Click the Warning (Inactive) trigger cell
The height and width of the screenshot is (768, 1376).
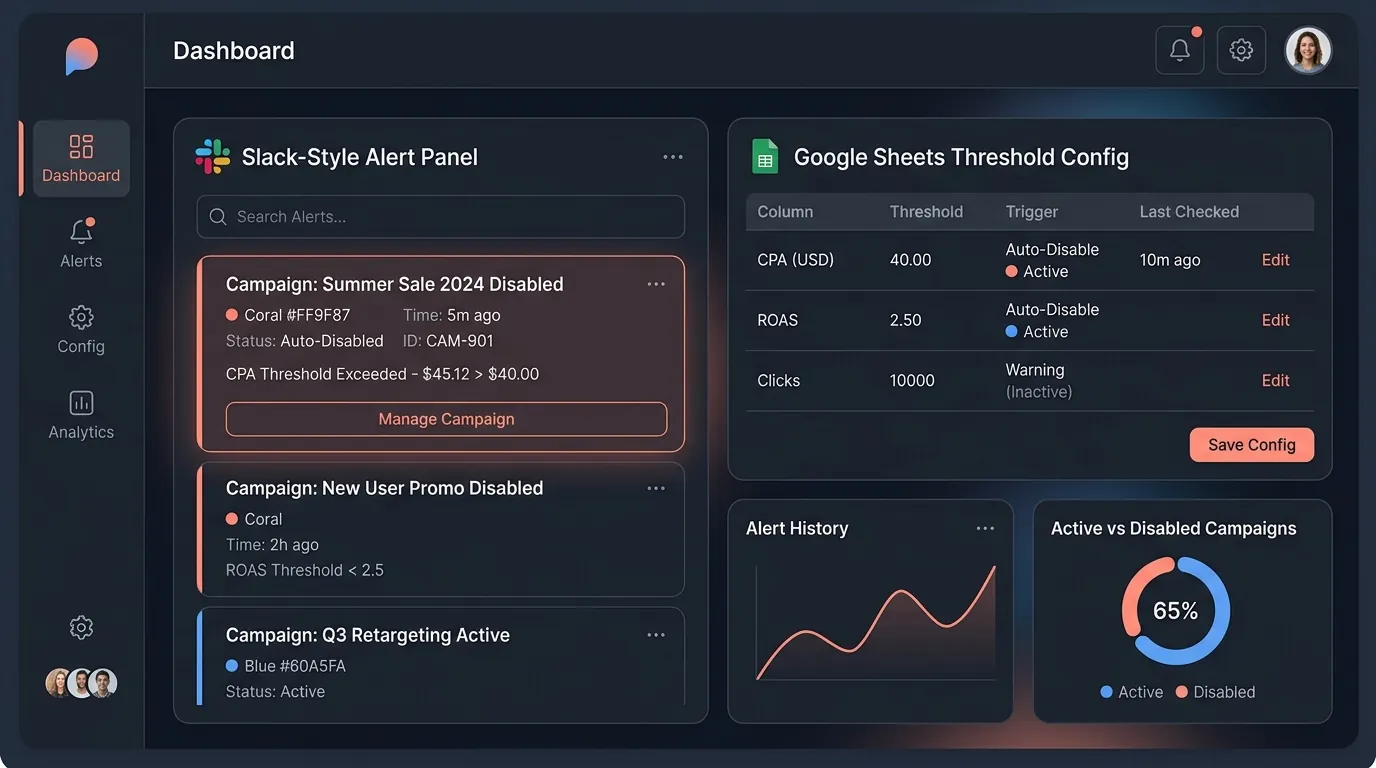click(1038, 381)
